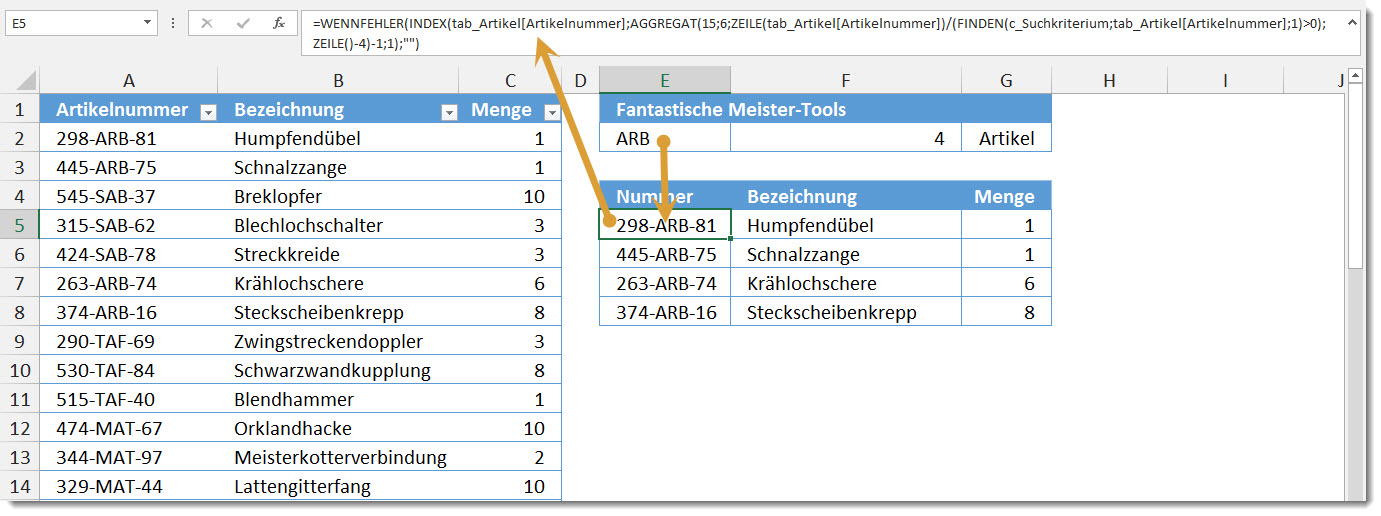Click the Fantastische Meister-Tools header cell
1381x516 pixels.
pyautogui.click(x=825, y=109)
